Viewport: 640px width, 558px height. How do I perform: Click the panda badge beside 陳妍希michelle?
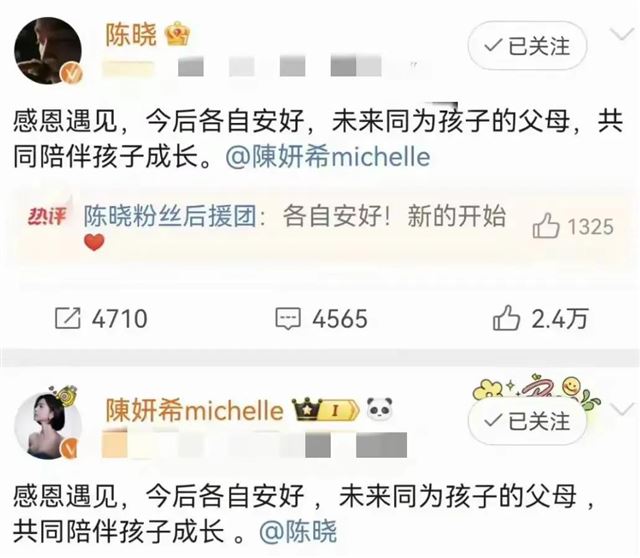(379, 409)
